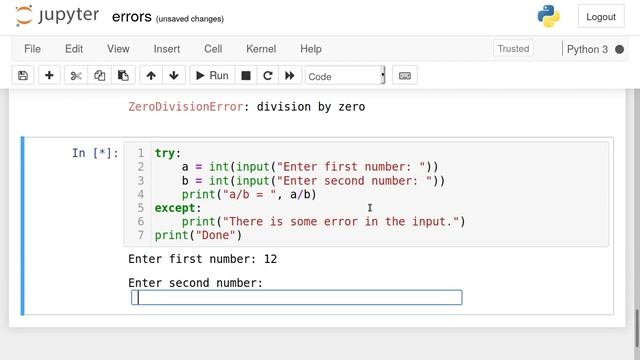Copy selected cells icon
Image resolution: width=640 pixels, height=360 pixels.
click(99, 76)
